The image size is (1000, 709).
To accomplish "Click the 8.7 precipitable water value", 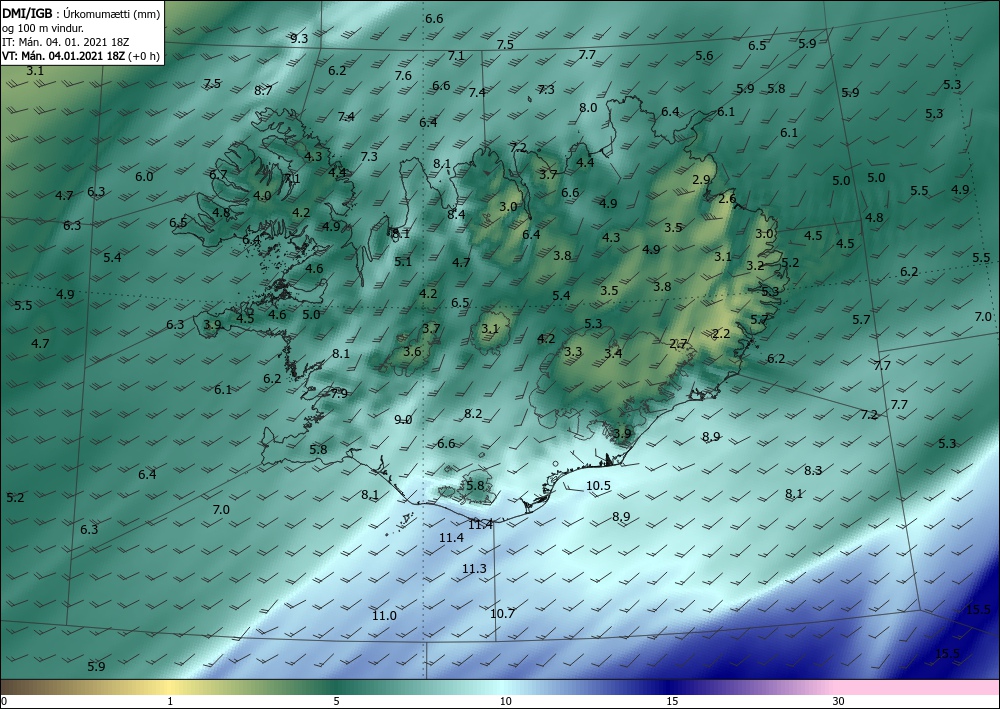I will (x=263, y=91).
